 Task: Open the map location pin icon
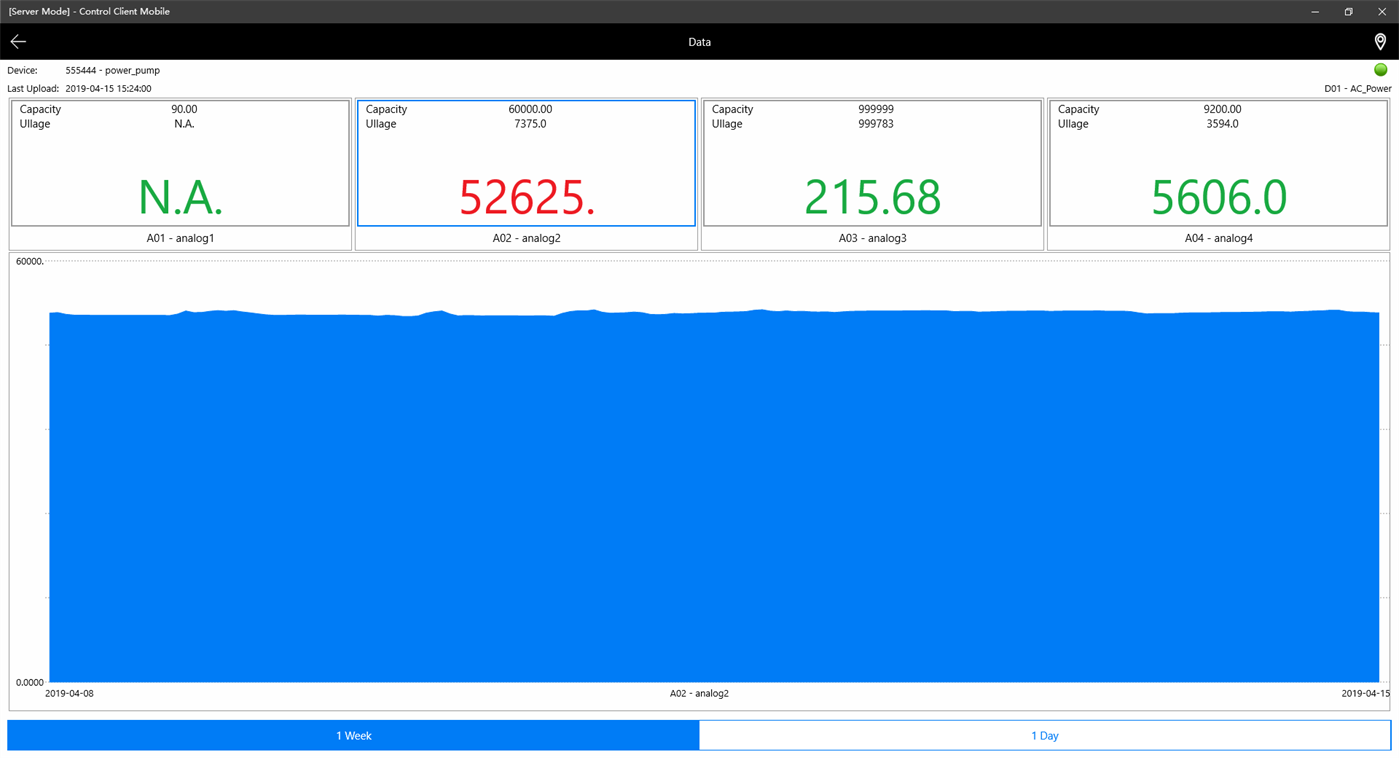click(1379, 41)
